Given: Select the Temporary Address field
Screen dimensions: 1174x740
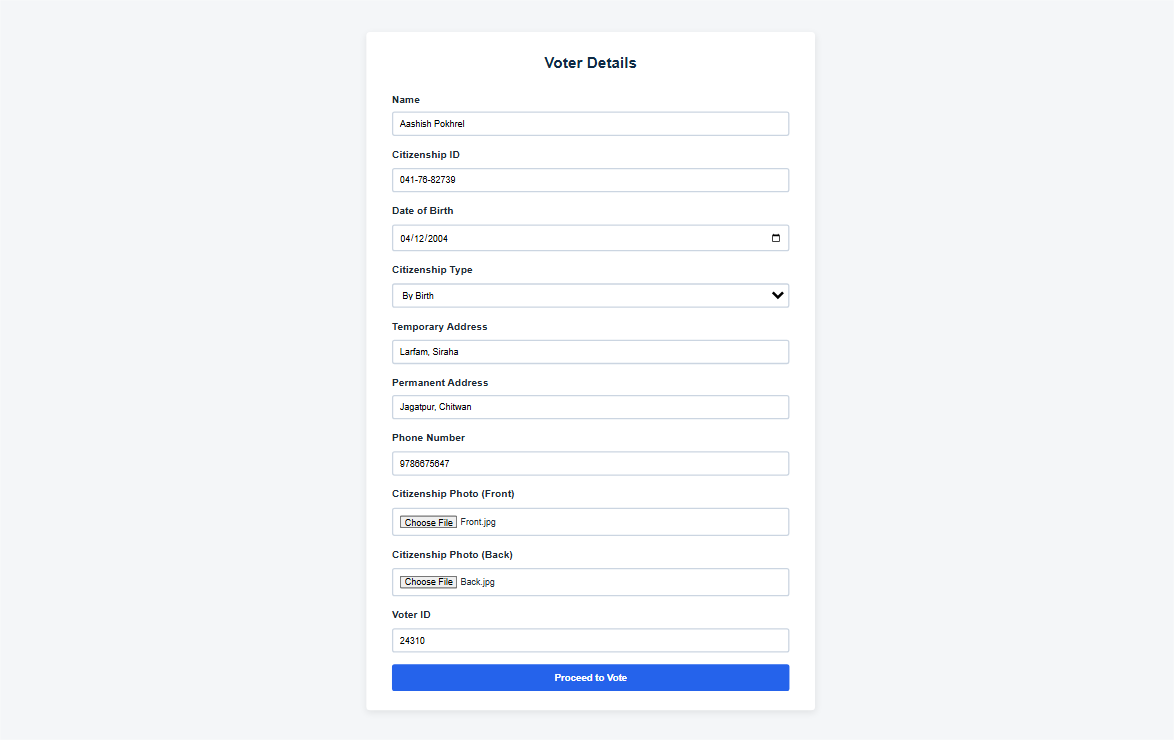Looking at the screenshot, I should pos(590,351).
